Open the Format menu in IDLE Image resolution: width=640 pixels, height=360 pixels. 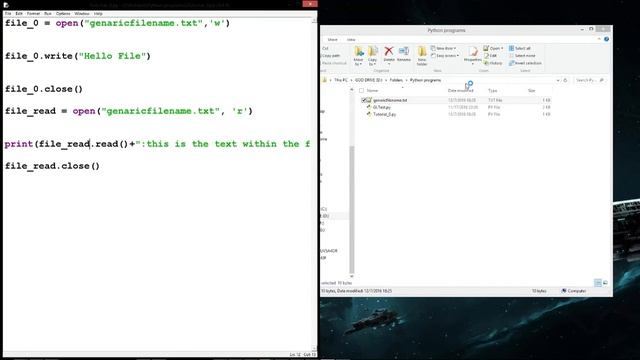[x=33, y=13]
